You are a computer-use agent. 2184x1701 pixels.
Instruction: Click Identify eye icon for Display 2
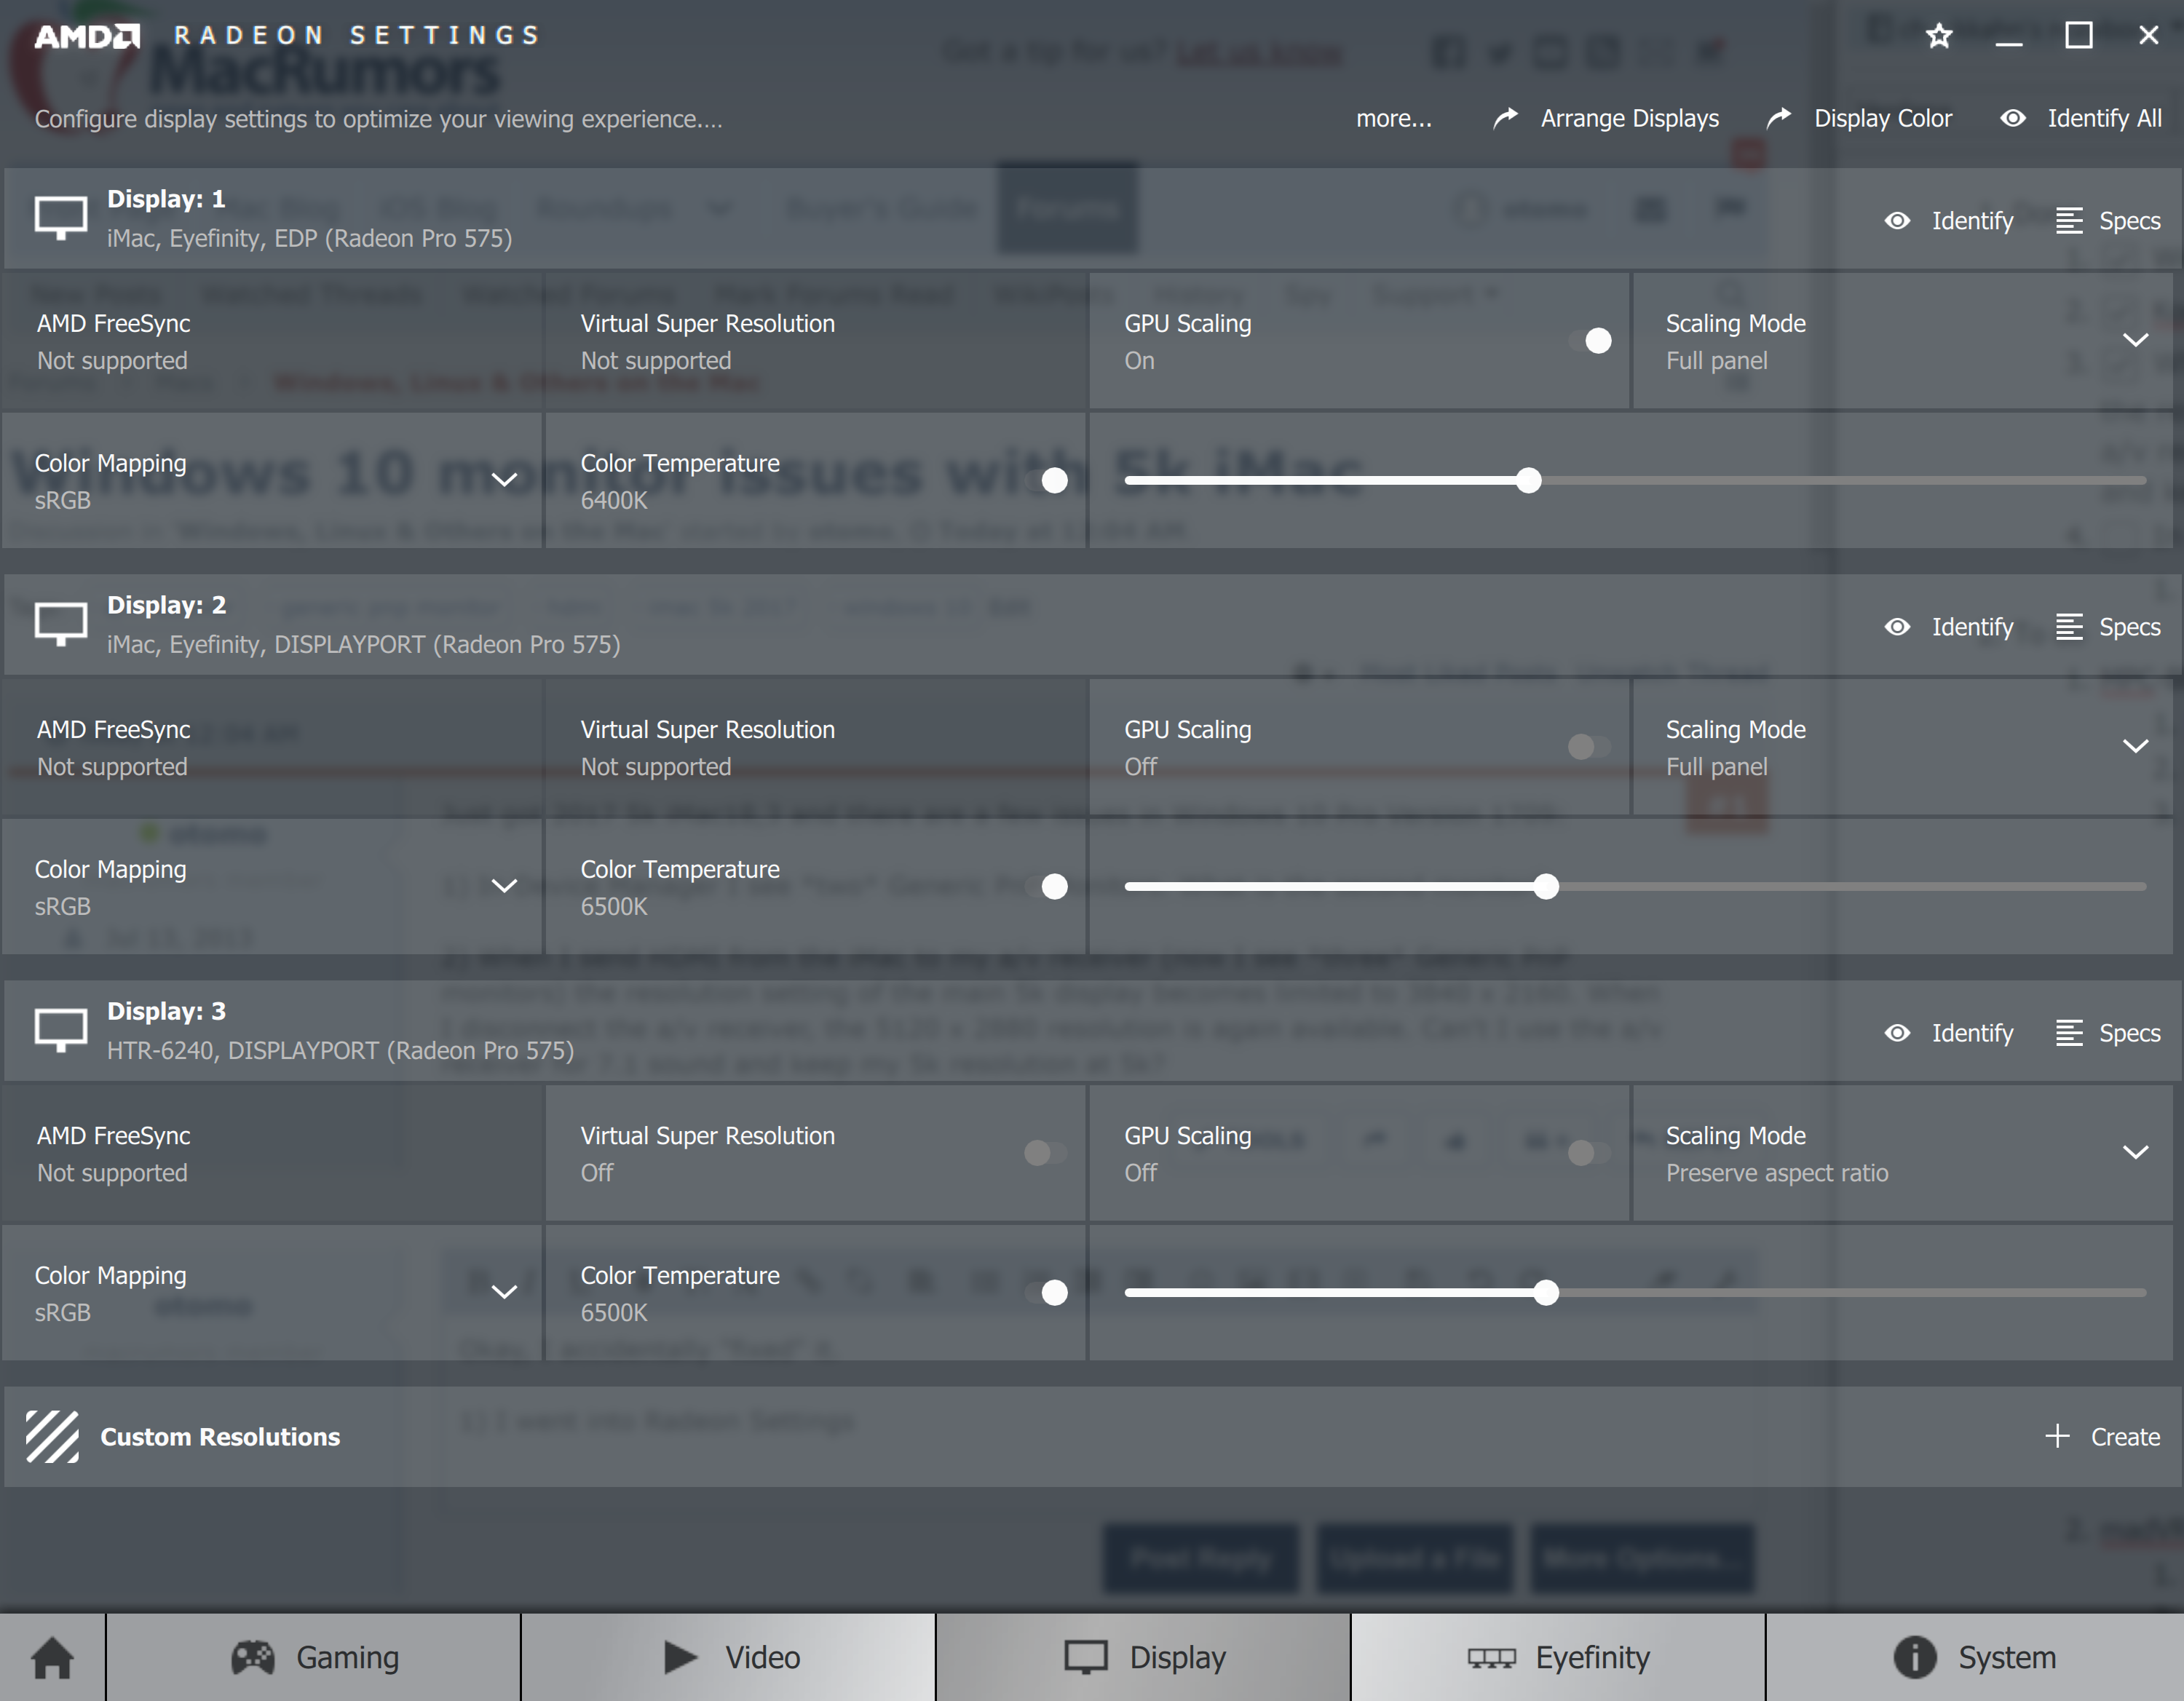pyautogui.click(x=1897, y=627)
